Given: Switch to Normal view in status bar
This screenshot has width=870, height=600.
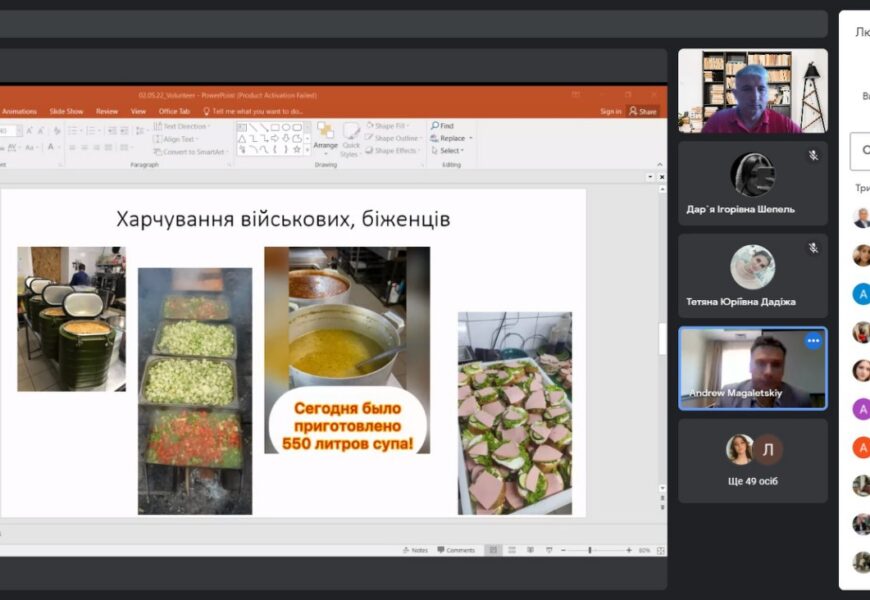Looking at the screenshot, I should point(492,550).
